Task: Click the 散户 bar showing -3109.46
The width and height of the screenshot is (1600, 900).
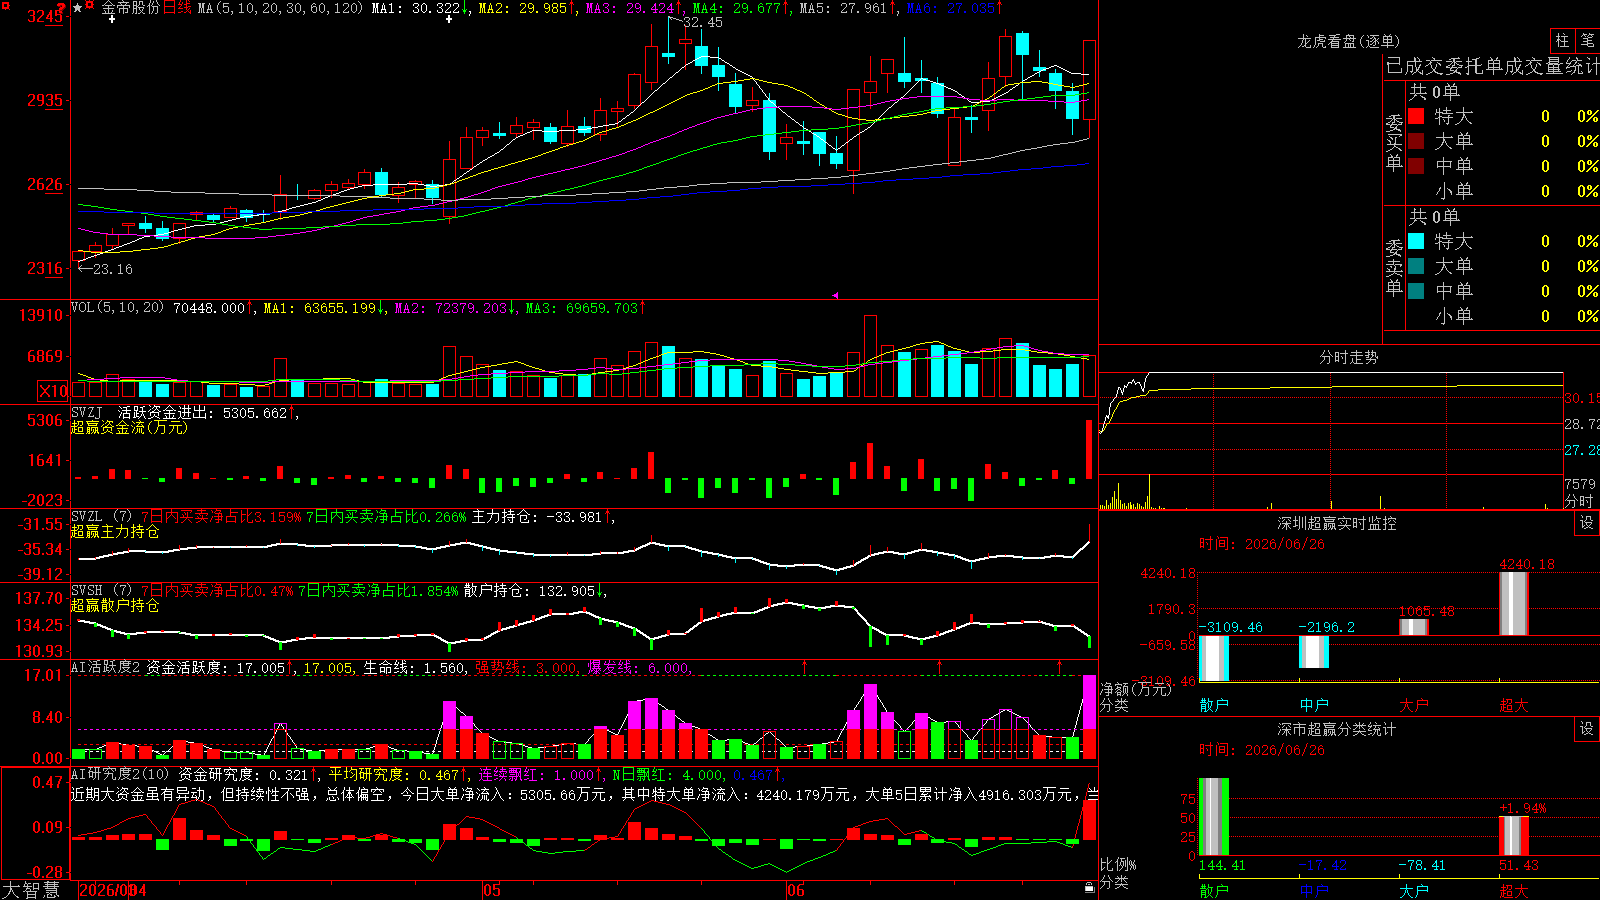Action: (1214, 658)
